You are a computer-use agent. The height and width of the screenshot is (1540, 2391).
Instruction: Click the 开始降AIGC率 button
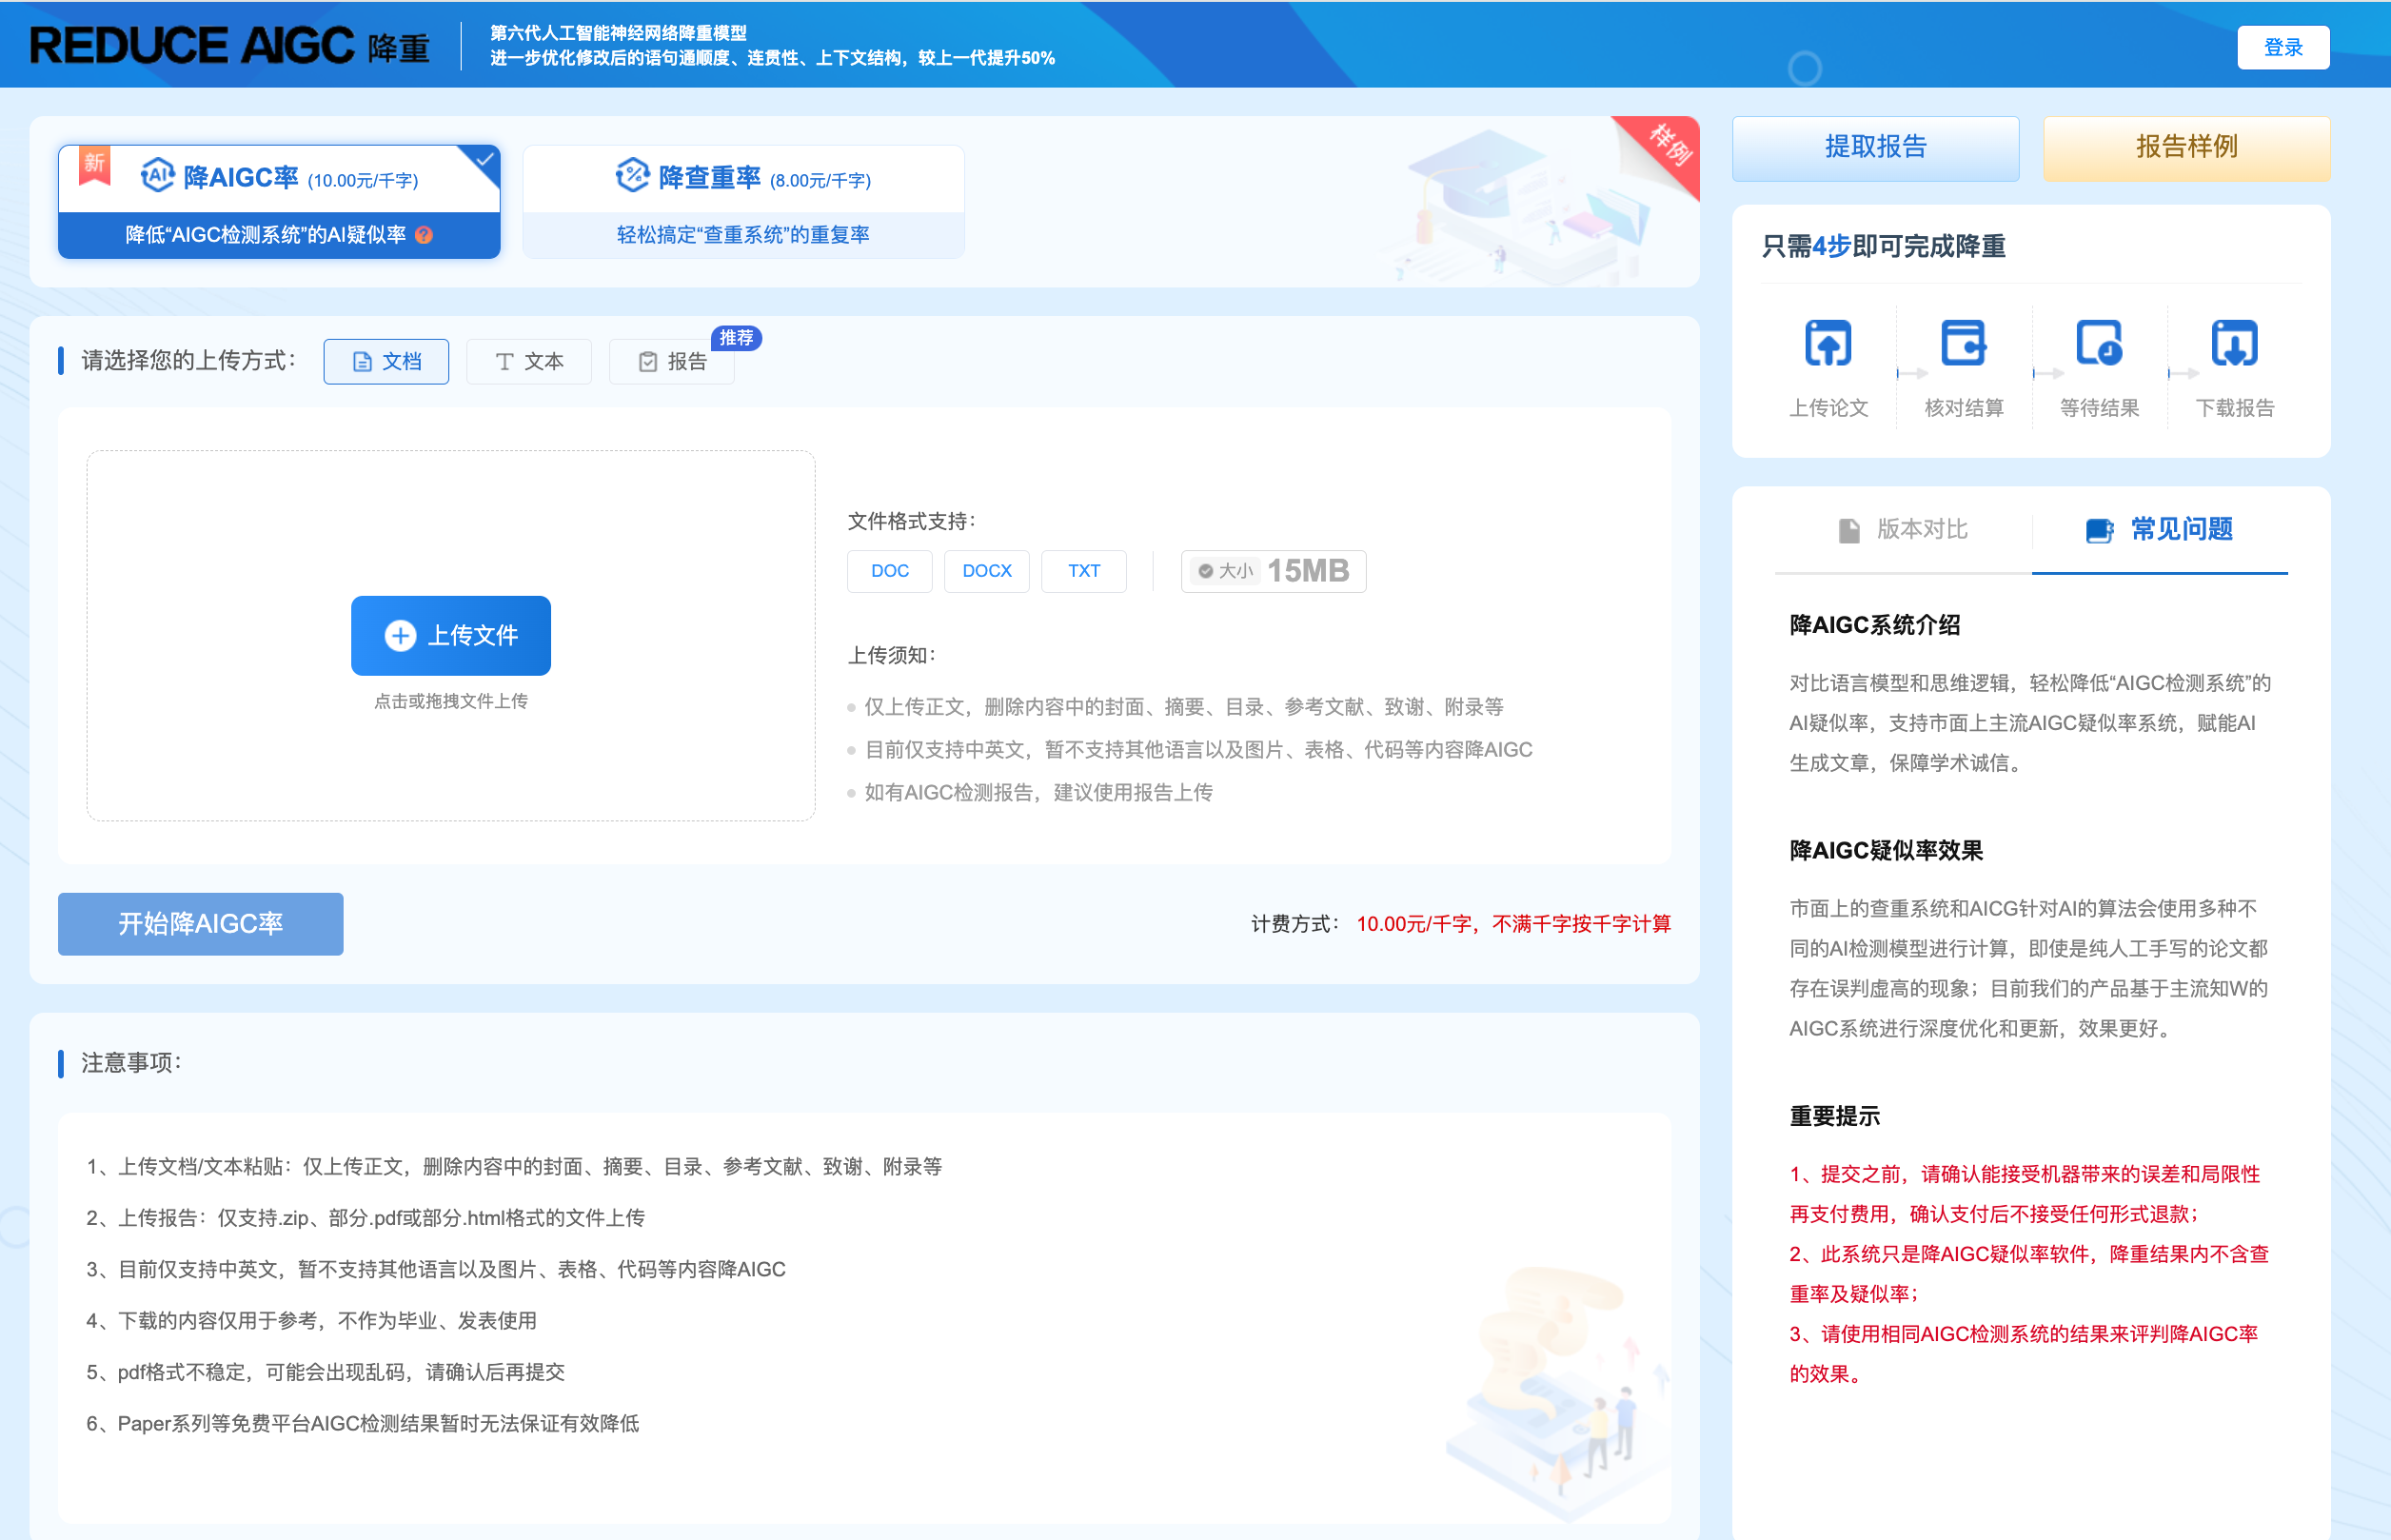click(x=201, y=924)
